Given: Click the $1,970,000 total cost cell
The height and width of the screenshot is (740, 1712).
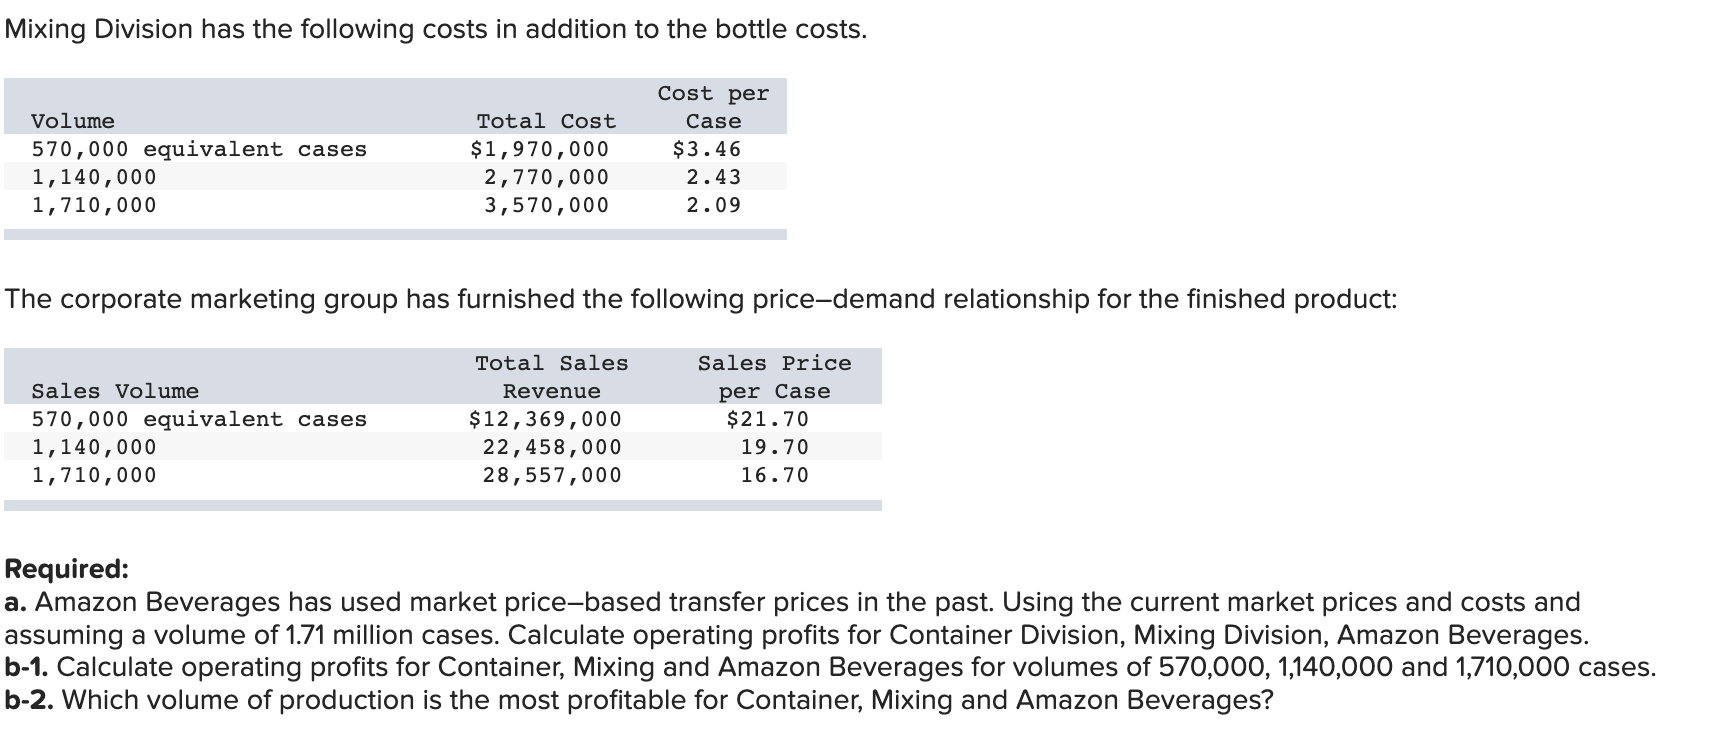Looking at the screenshot, I should pyautogui.click(x=539, y=149).
